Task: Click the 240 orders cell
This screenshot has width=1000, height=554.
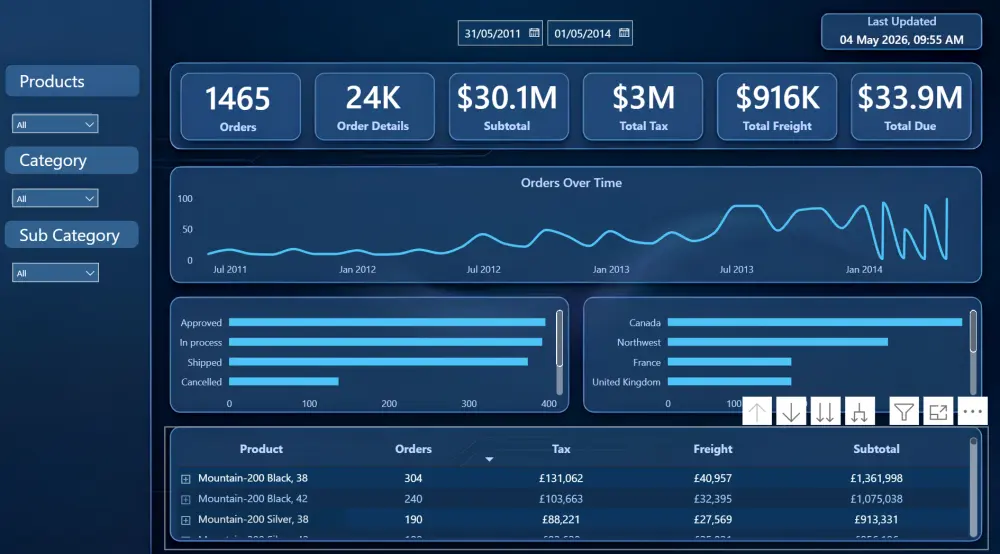Action: point(413,499)
